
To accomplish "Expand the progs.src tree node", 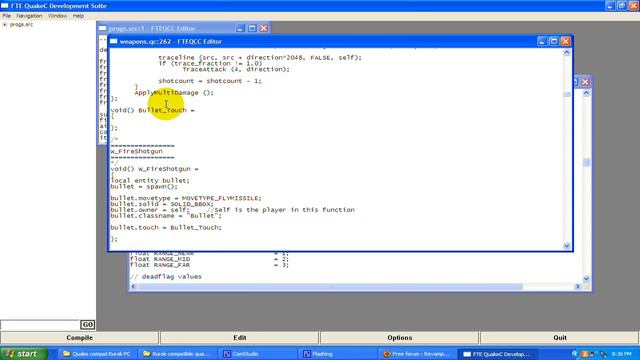I will point(4,24).
